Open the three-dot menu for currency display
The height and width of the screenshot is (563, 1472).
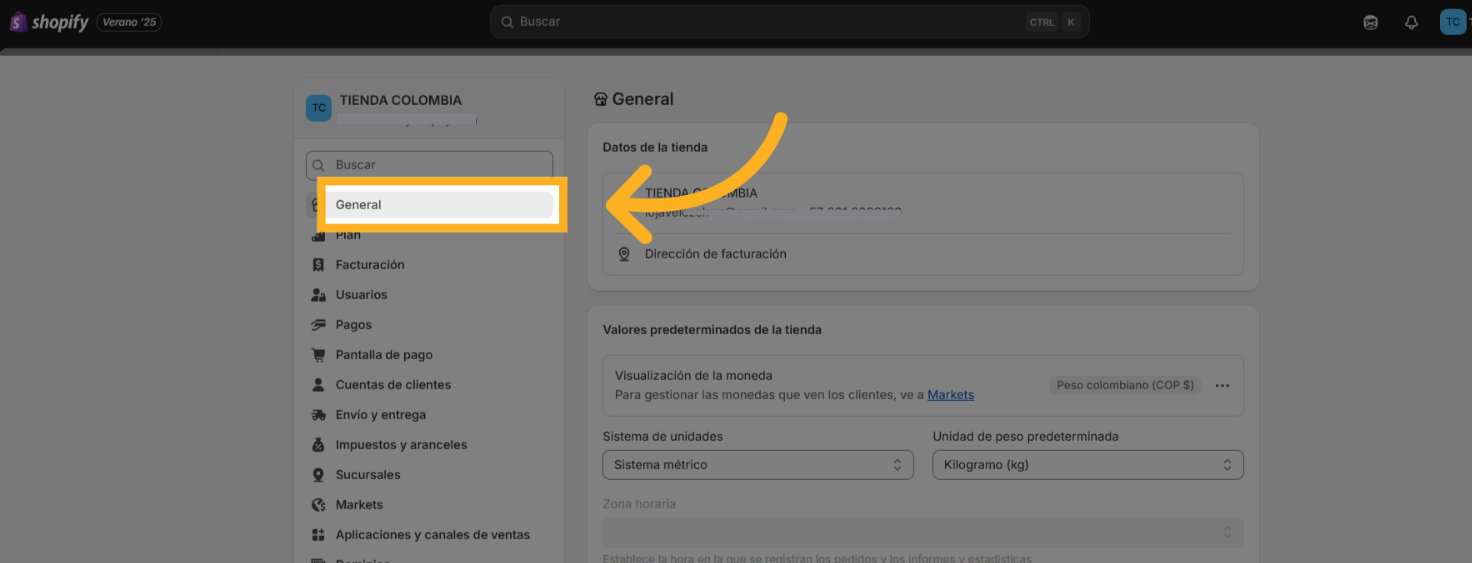[x=1222, y=385]
